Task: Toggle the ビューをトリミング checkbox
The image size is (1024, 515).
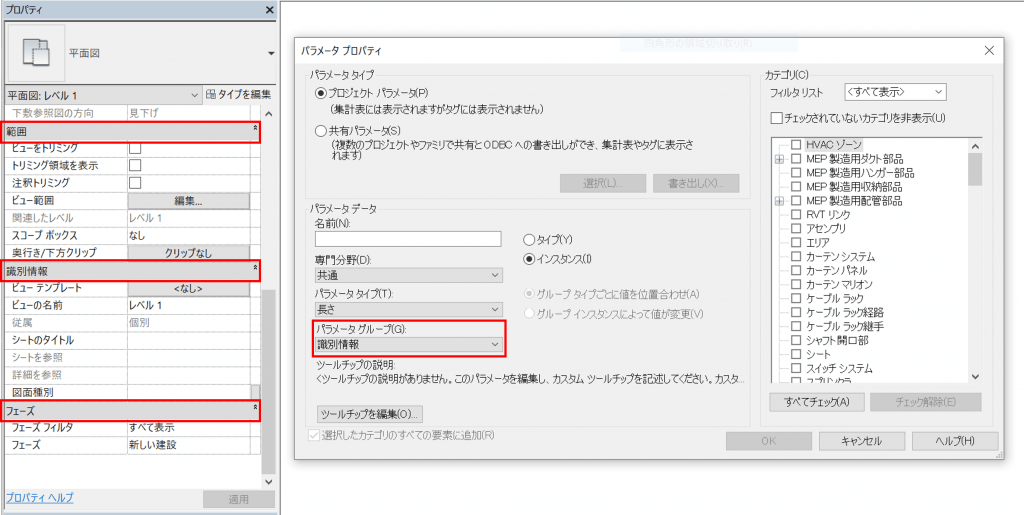Action: [x=135, y=148]
